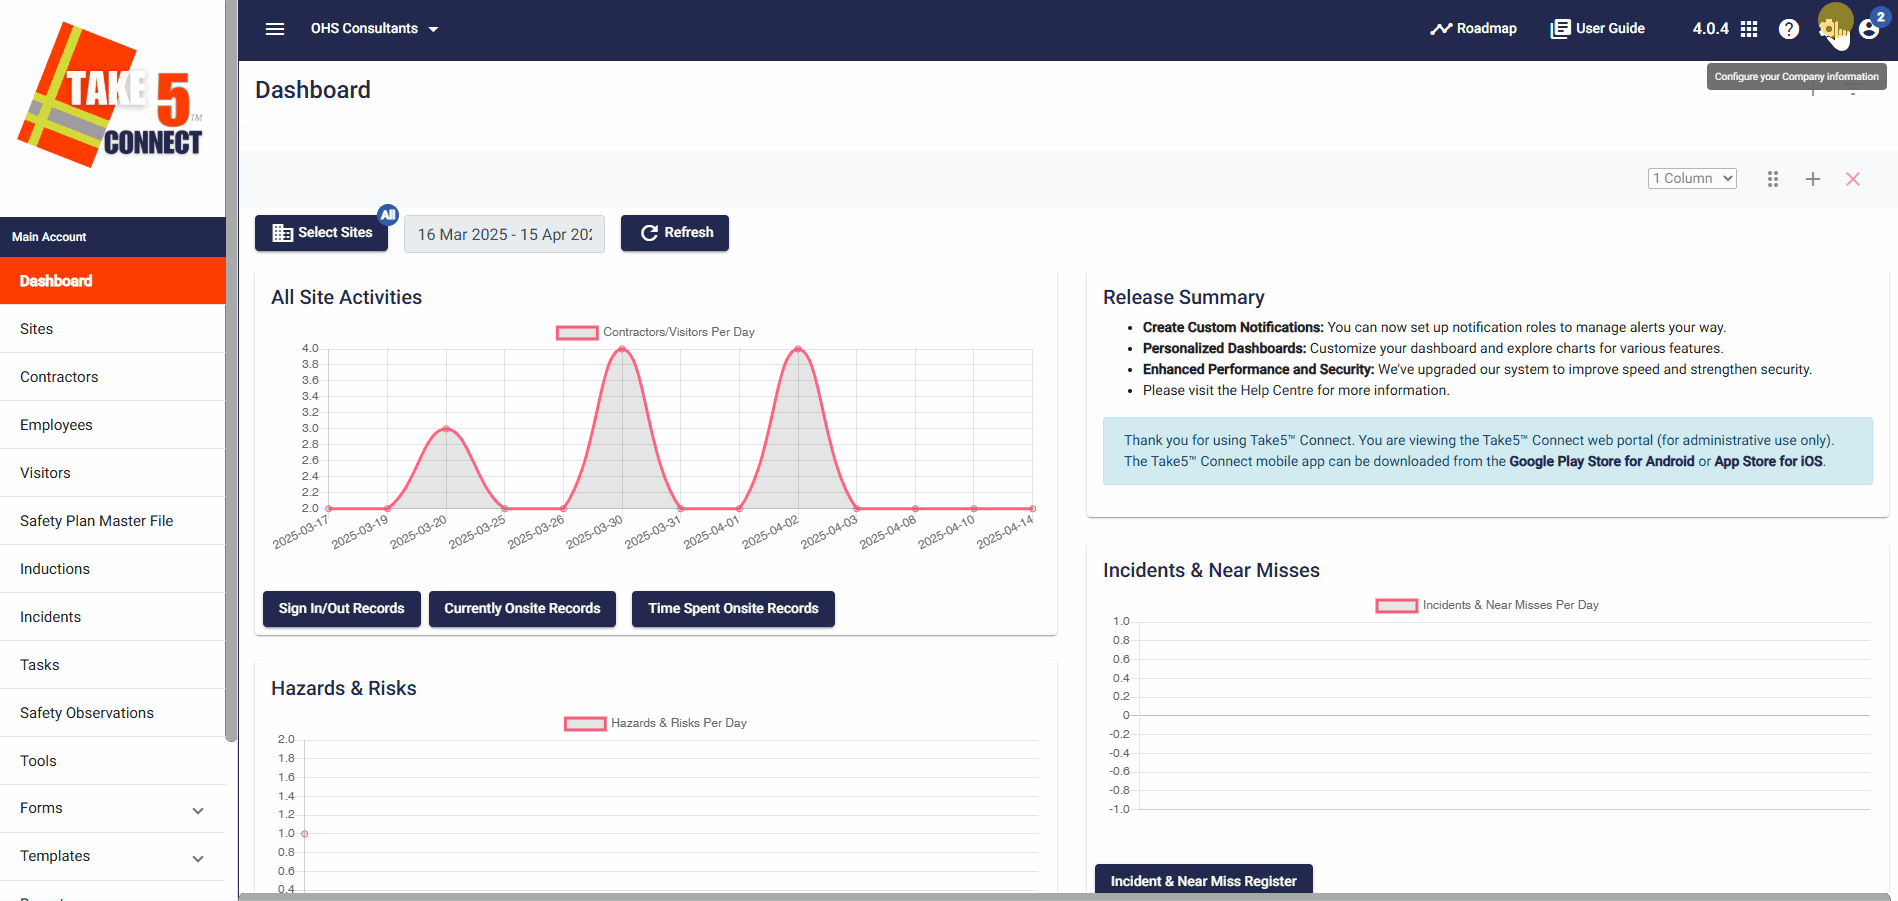The height and width of the screenshot is (901, 1898).
Task: Open the apps grid icon in header
Action: 1749,29
